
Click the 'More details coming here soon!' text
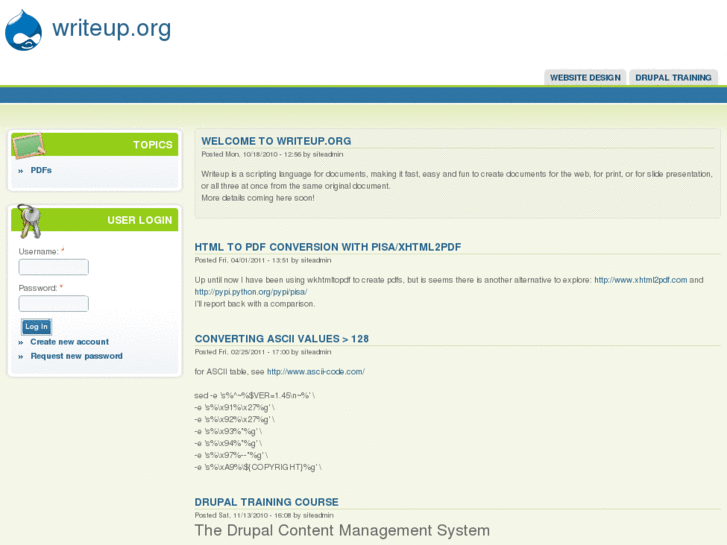click(x=258, y=198)
